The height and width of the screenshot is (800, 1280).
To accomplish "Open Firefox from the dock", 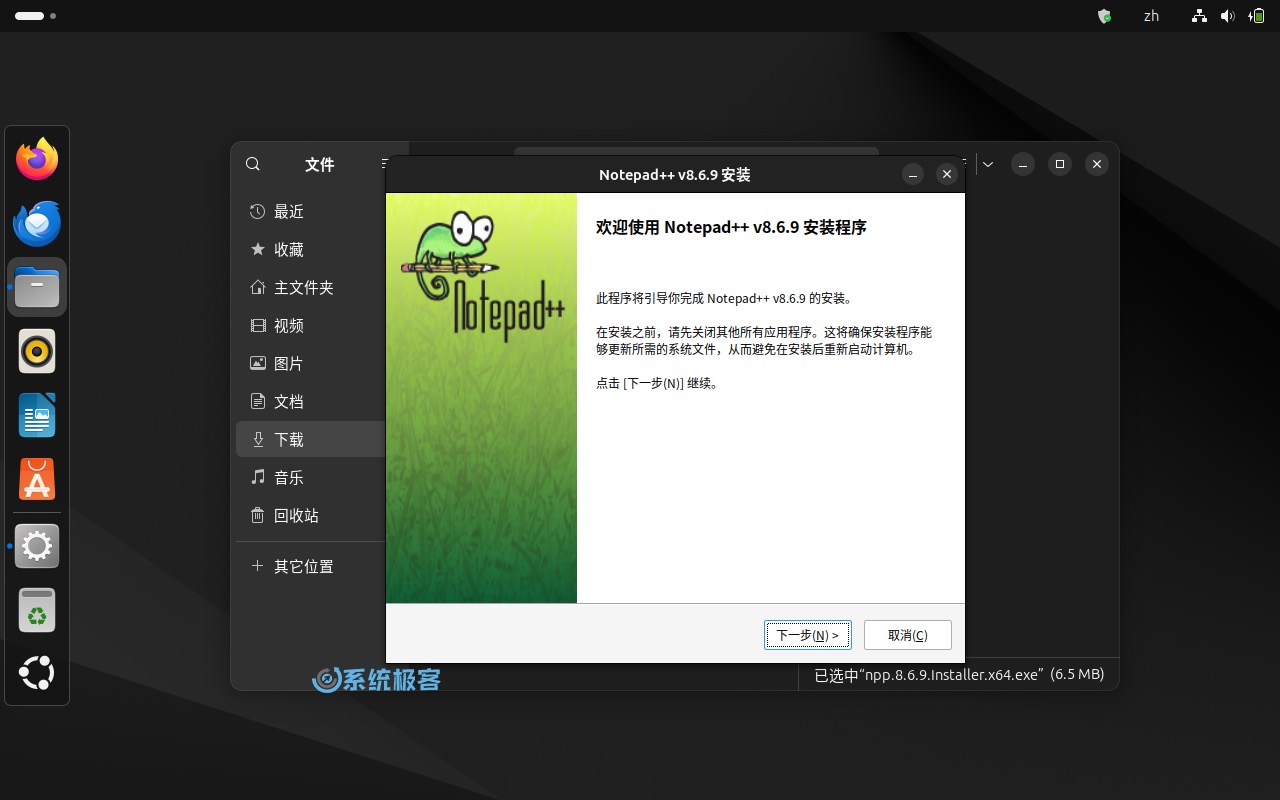I will 37,159.
